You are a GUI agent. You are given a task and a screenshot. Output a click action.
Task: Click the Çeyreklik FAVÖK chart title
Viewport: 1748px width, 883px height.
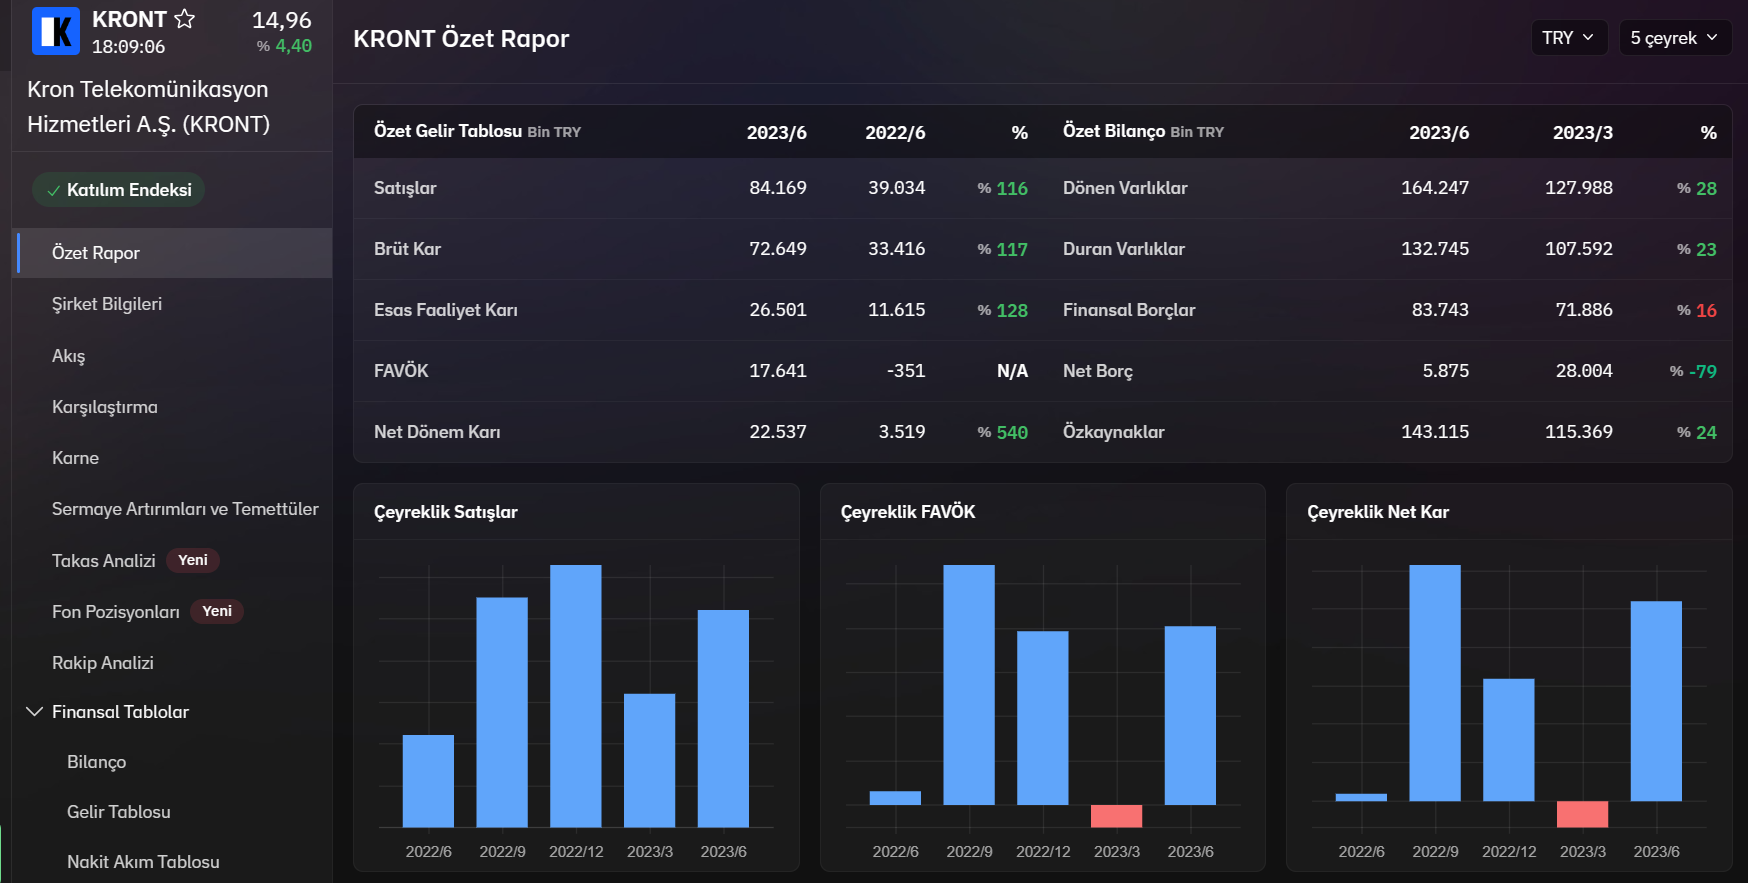(x=908, y=512)
